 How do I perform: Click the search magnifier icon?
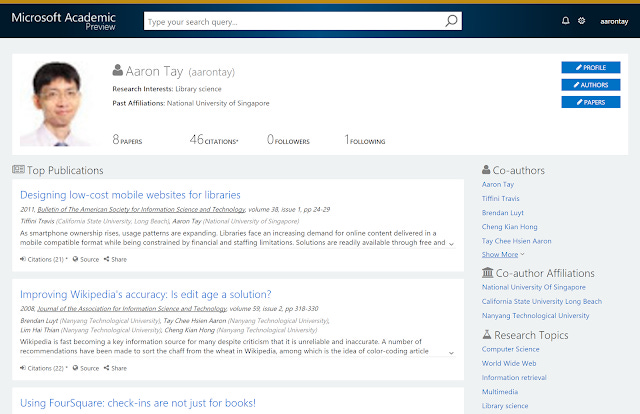(x=451, y=21)
